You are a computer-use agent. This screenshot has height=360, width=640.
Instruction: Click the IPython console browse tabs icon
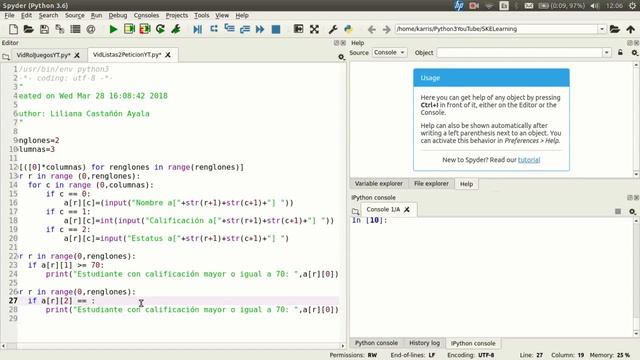coord(356,211)
